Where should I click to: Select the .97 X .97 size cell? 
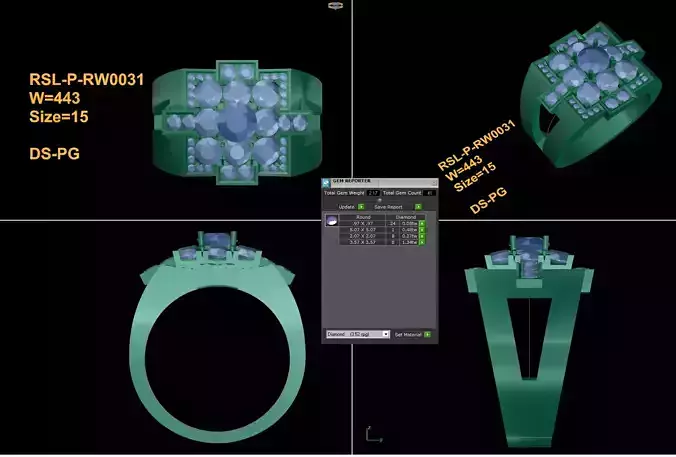363,224
